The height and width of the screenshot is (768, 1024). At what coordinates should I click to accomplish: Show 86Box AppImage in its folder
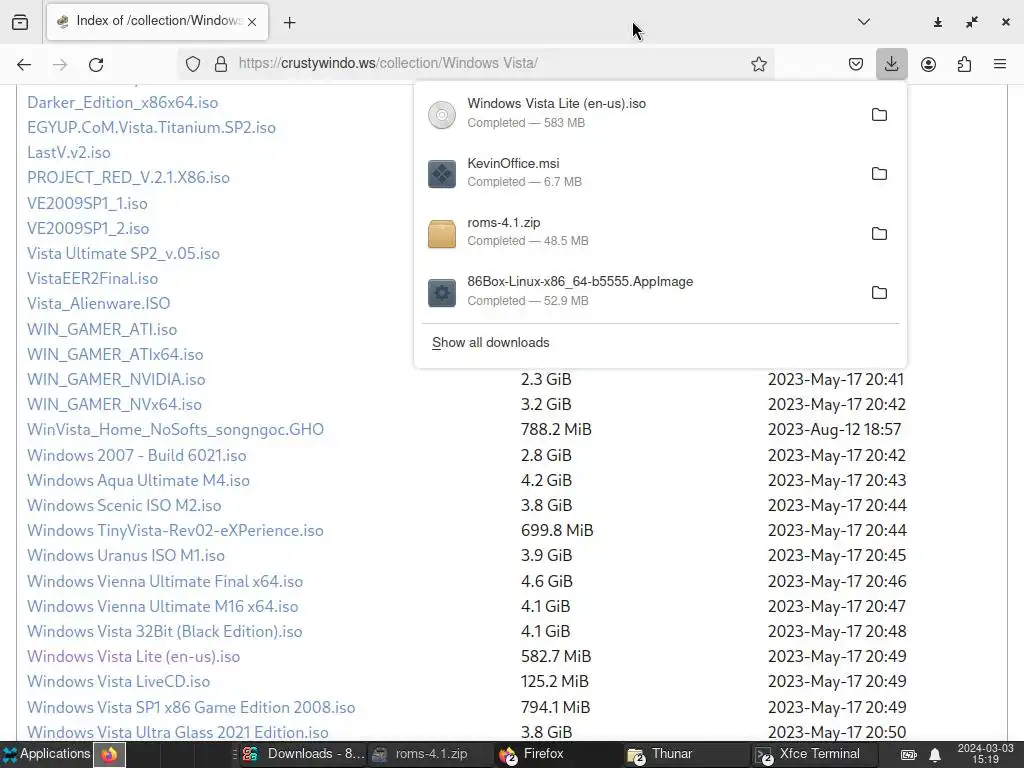pos(879,293)
